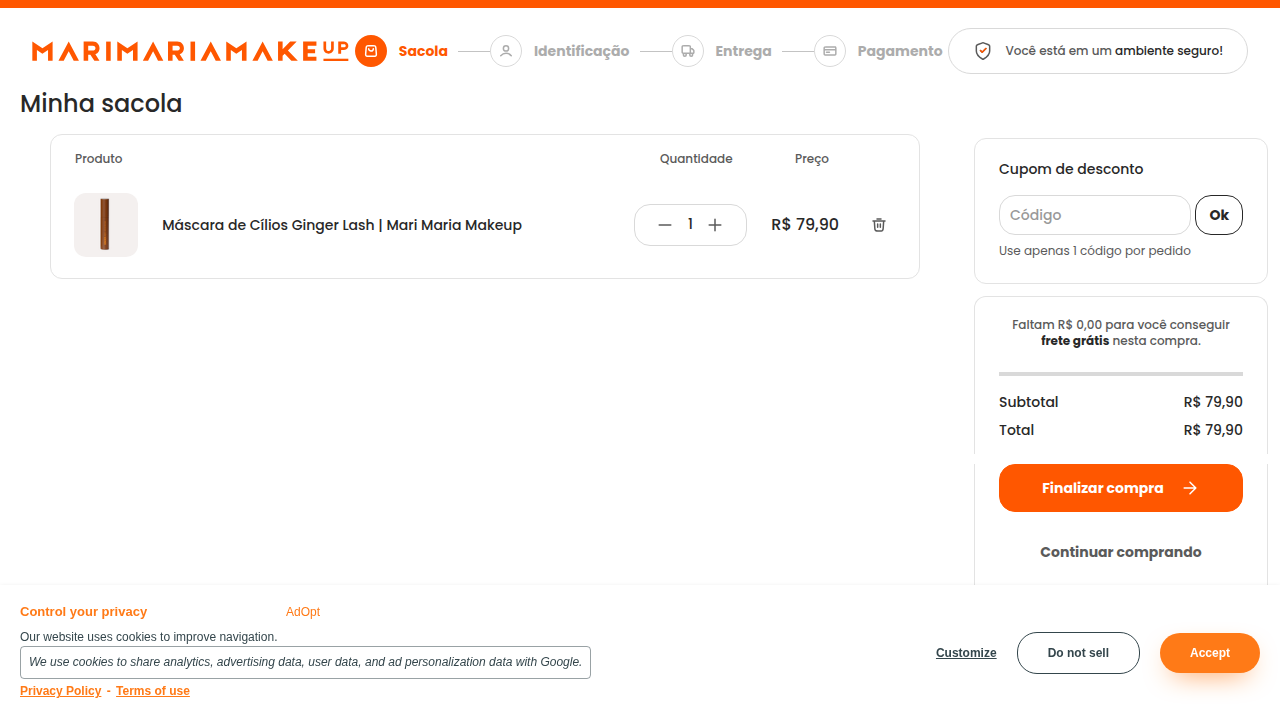Open the Máscara de Cílios Ginger Lash product name
The image size is (1280, 720).
point(342,225)
